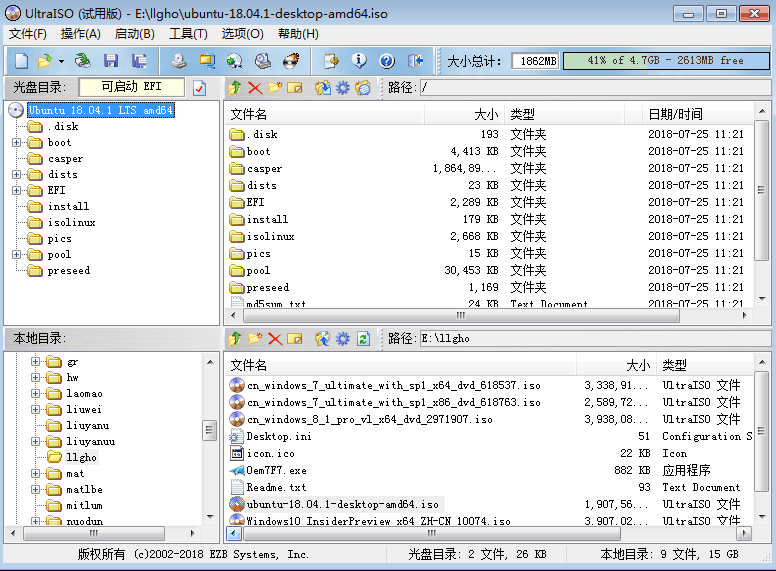This screenshot has width=776, height=571.
Task: Click local path field showing E:\llgho
Action: coord(595,339)
